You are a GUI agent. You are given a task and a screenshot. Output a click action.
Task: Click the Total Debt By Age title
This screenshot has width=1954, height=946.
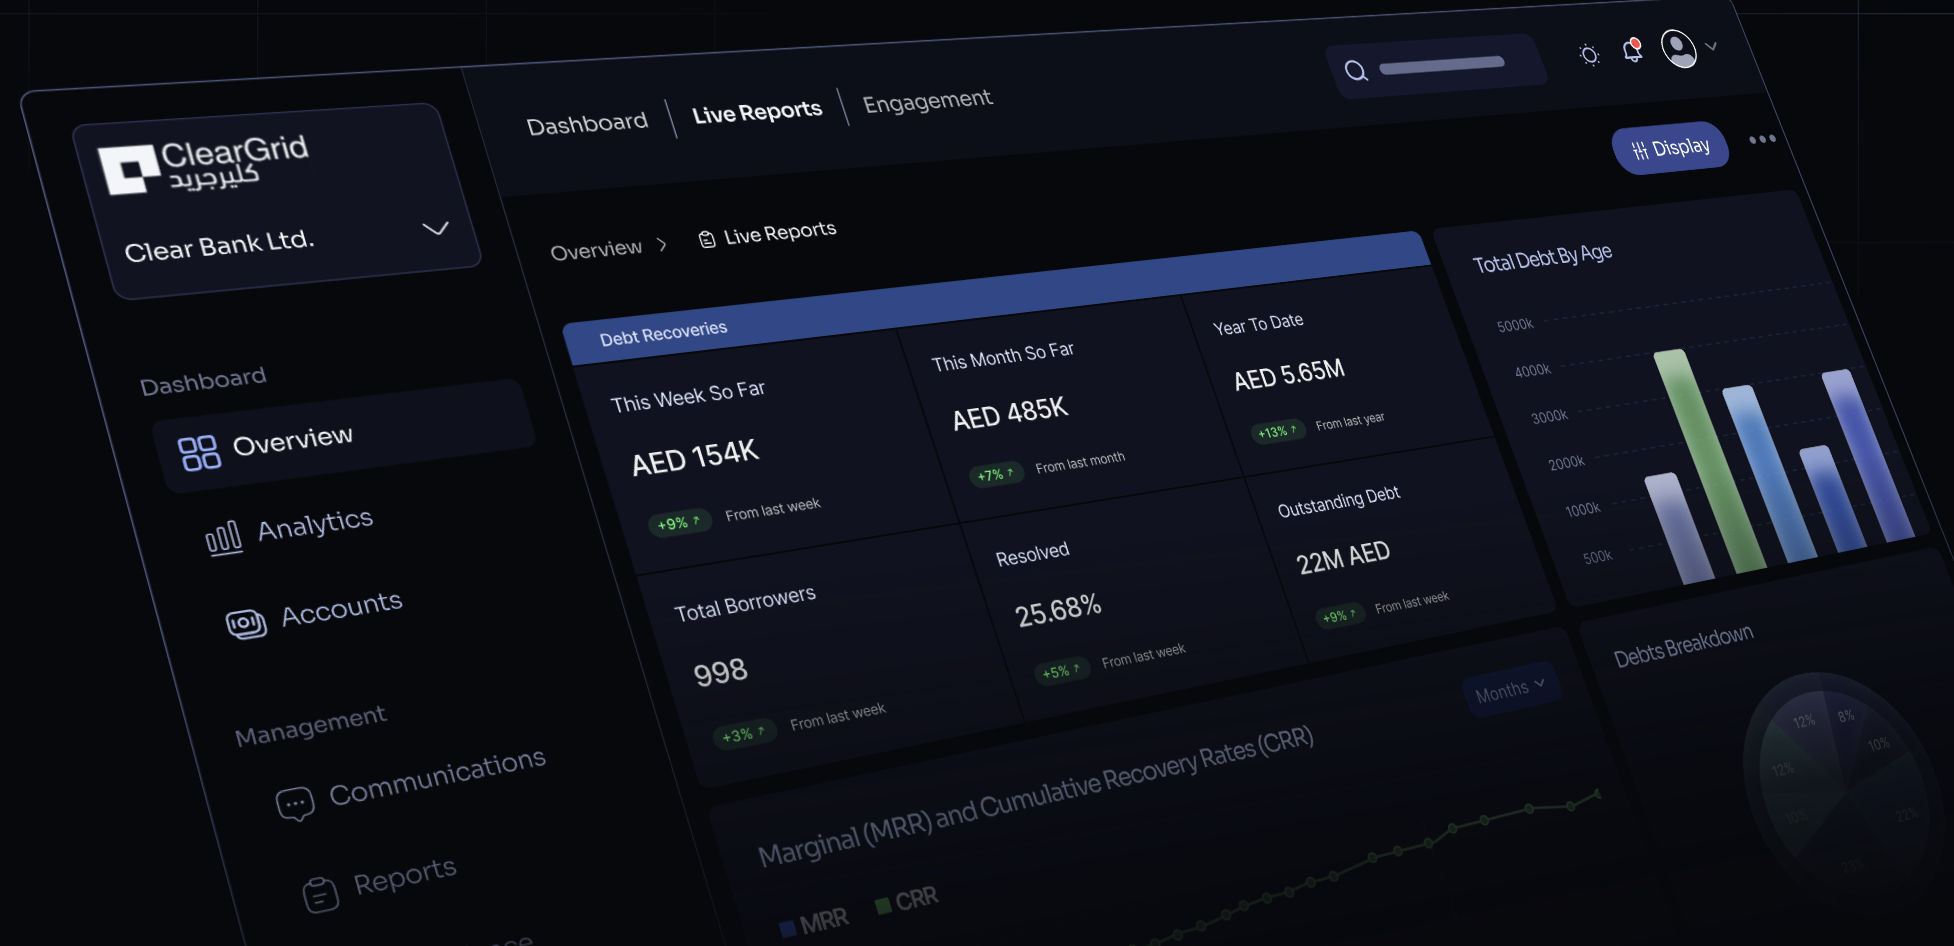click(1542, 257)
